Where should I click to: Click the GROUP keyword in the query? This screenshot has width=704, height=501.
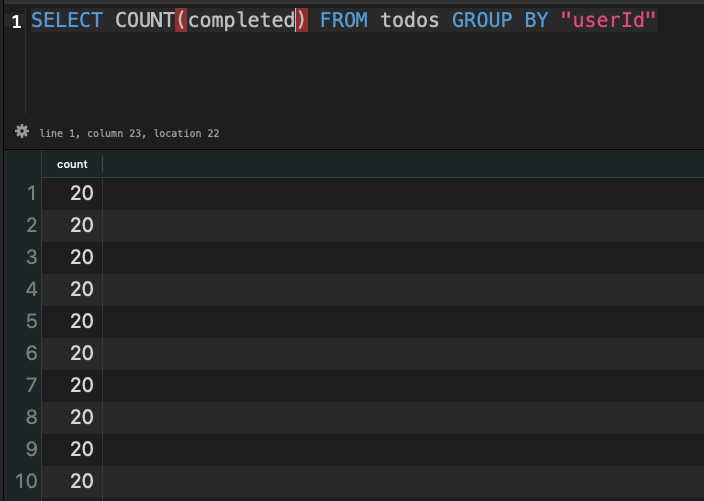pos(482,20)
